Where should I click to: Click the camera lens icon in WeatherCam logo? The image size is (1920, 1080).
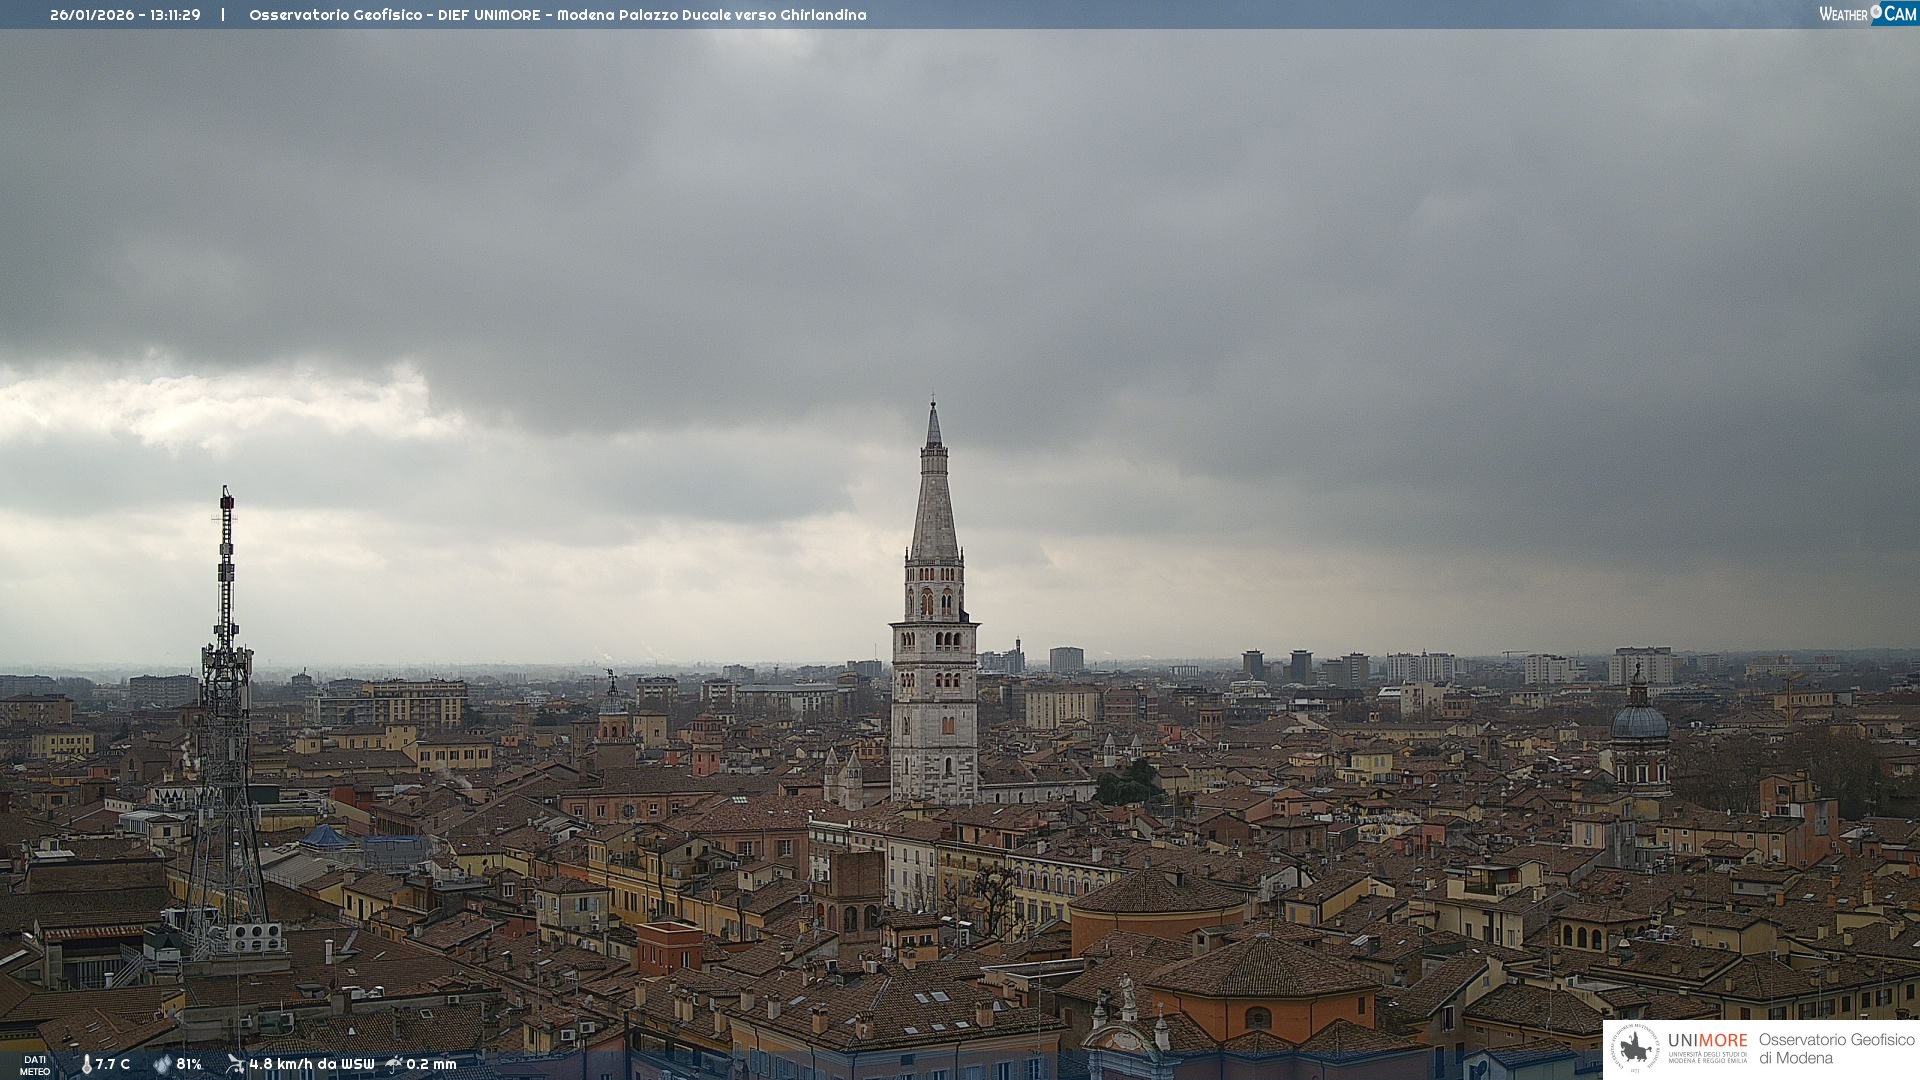point(1876,12)
